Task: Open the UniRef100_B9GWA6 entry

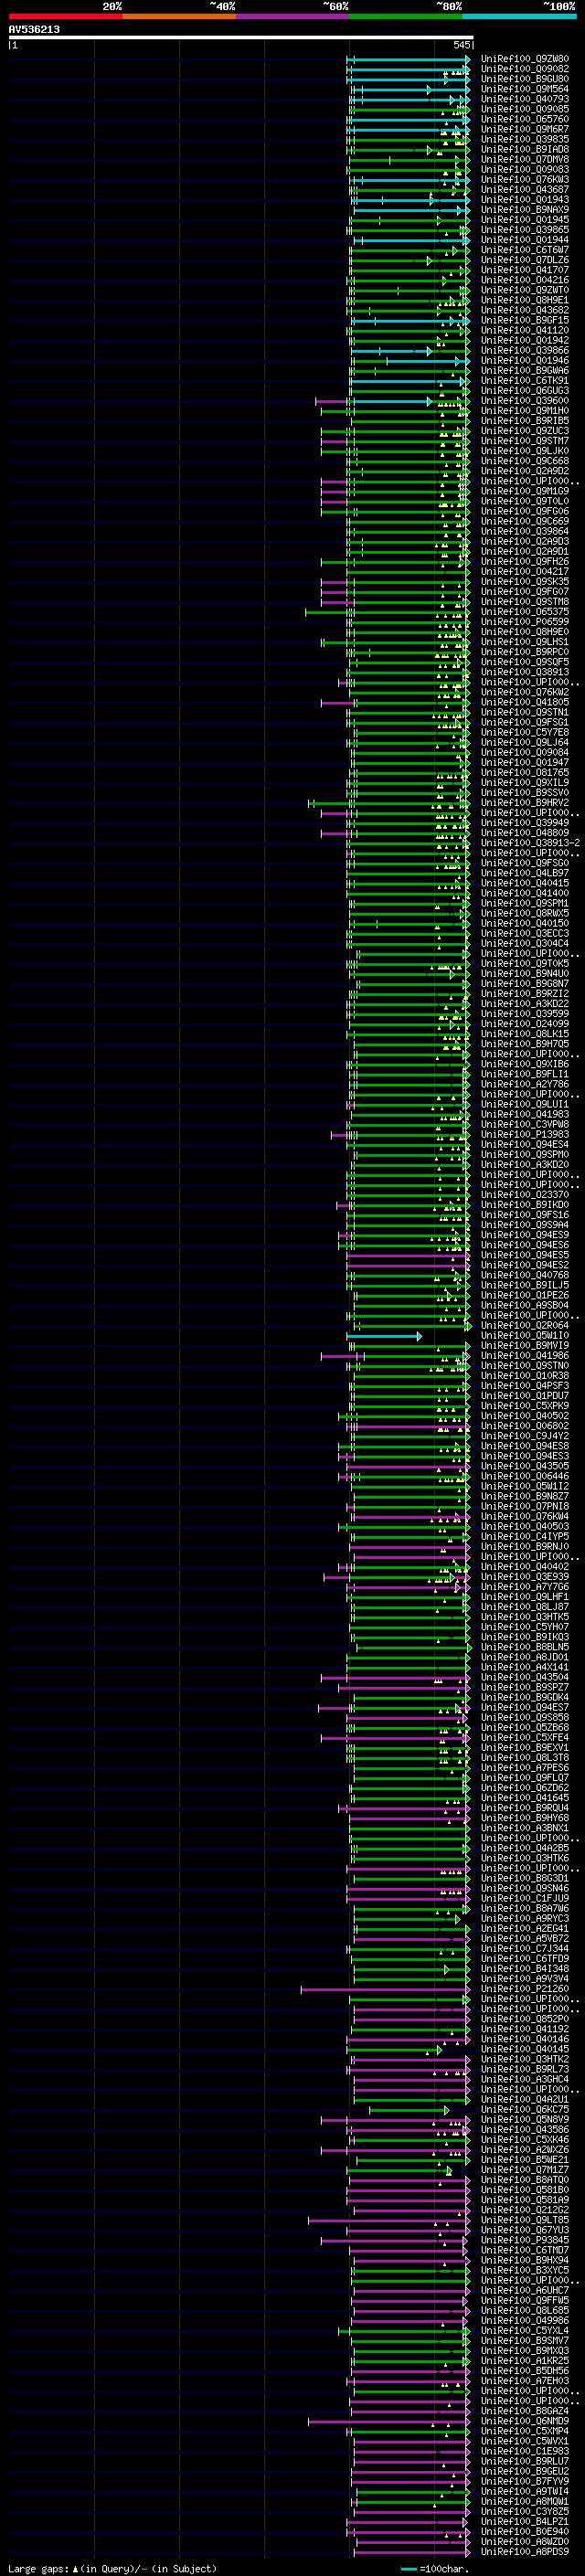Action: coord(524,371)
